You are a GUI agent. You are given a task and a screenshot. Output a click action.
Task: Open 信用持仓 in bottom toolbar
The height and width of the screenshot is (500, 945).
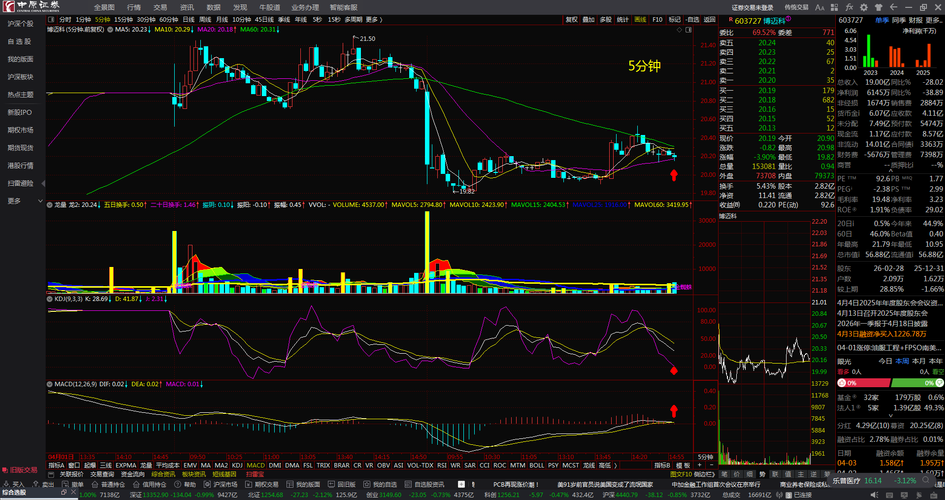[149, 484]
